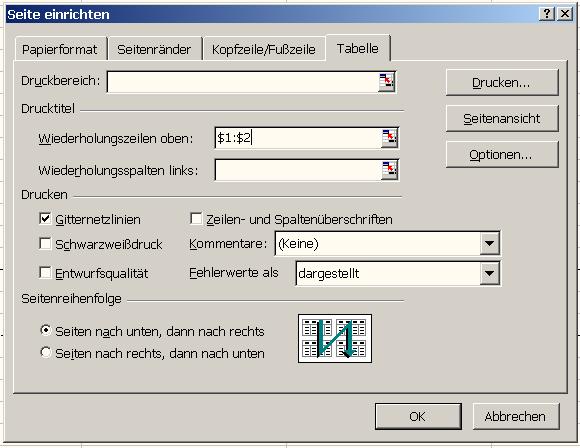Select Seiten nach unten, dann nach rechts
Image resolution: width=580 pixels, height=448 pixels.
click(45, 330)
